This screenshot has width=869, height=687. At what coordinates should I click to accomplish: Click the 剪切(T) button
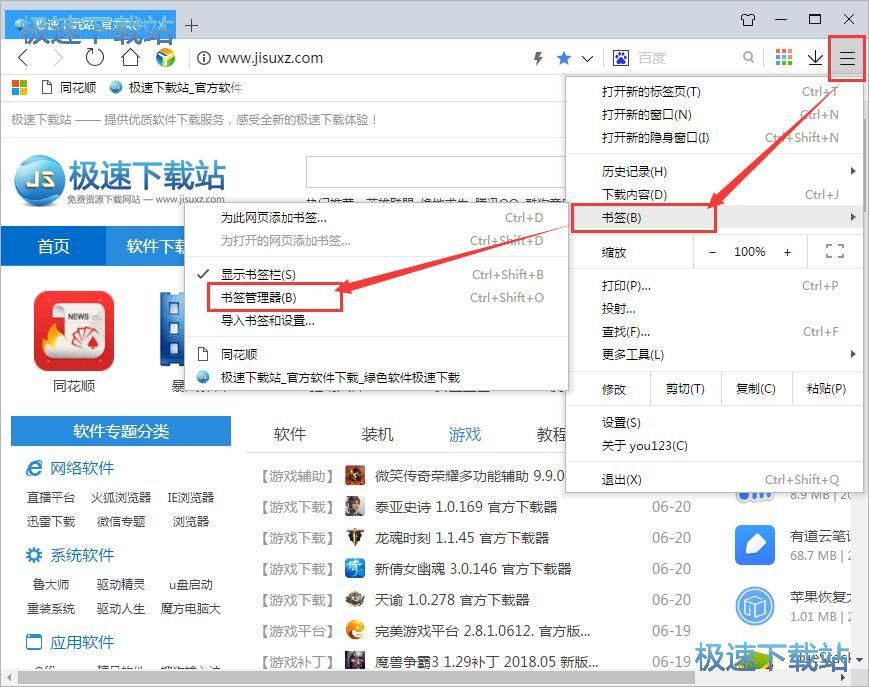point(685,389)
